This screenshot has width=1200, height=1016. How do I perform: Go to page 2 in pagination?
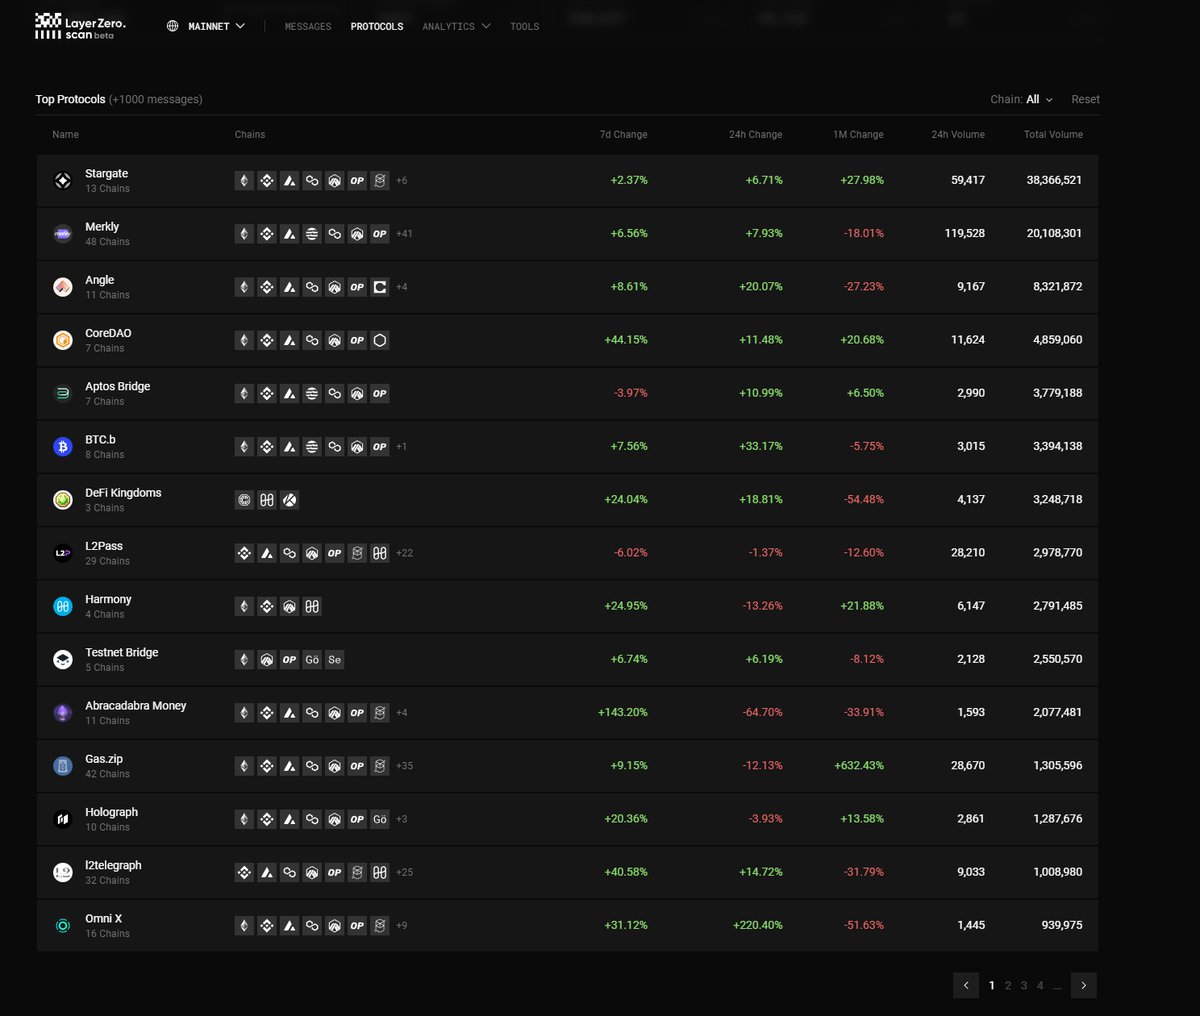coord(1008,986)
